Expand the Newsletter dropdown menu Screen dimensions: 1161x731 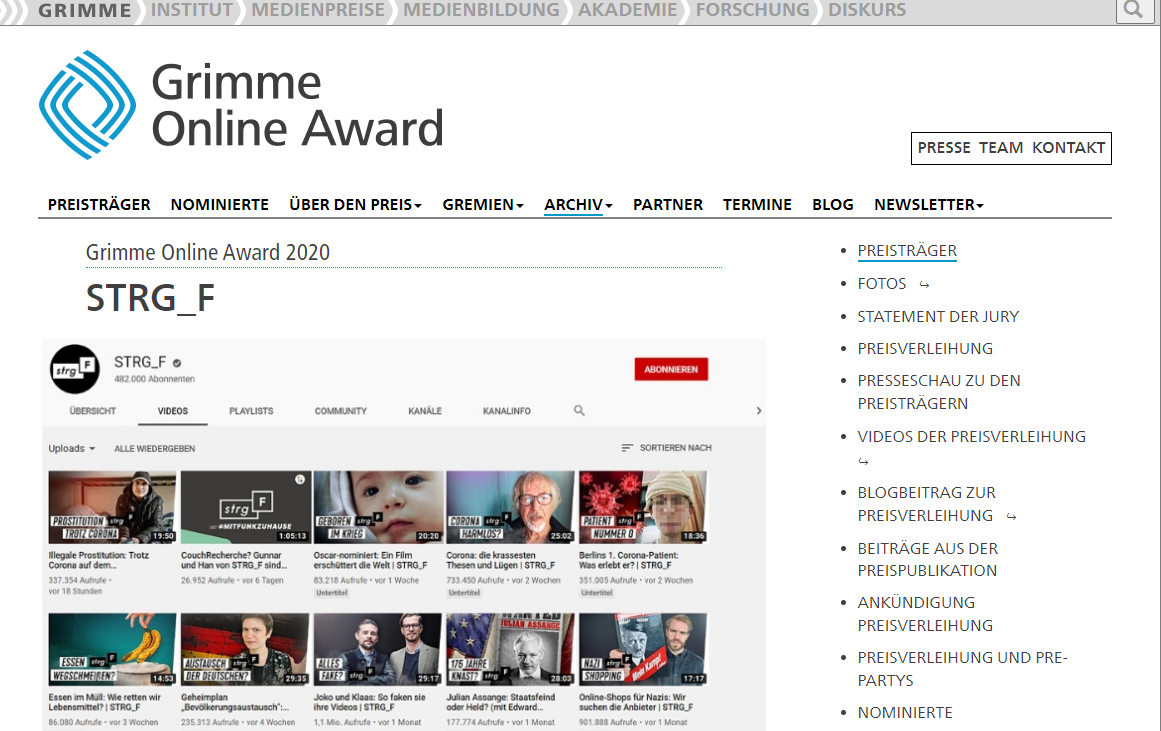point(929,204)
